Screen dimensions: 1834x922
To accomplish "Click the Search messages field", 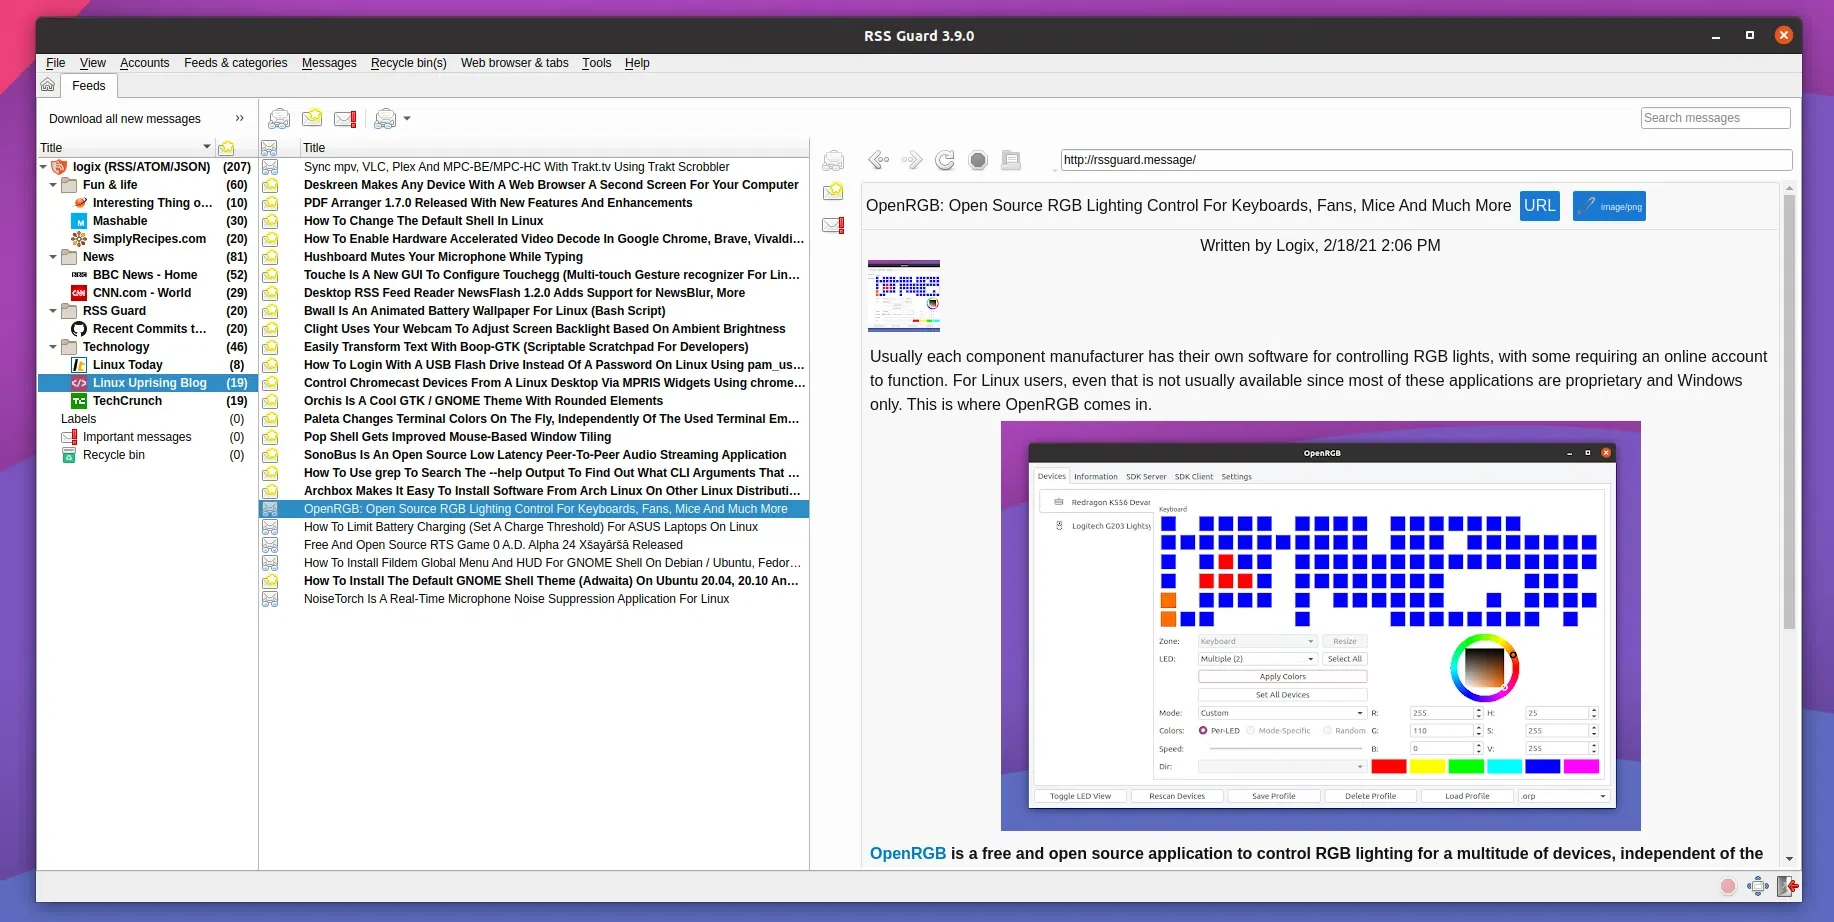I will [x=1715, y=118].
